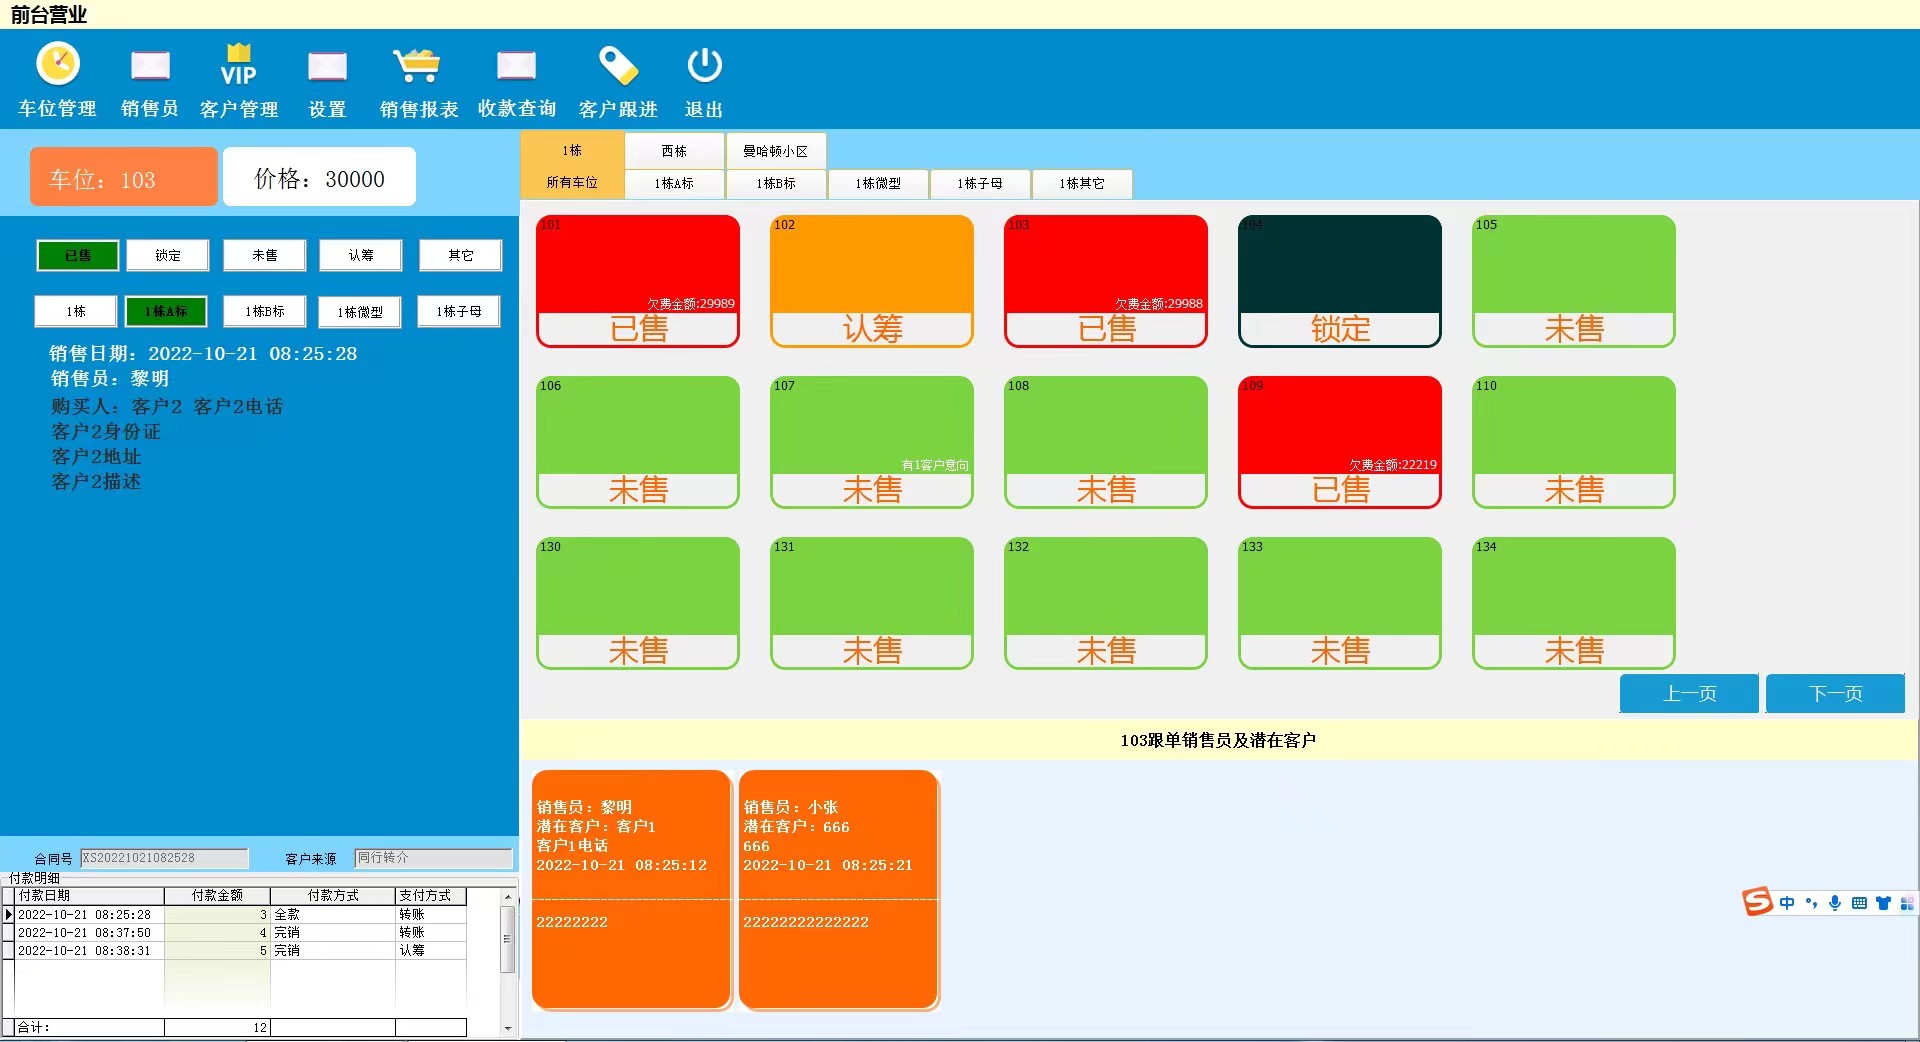Click the 上一页 button
The image size is (1920, 1042).
coord(1688,694)
